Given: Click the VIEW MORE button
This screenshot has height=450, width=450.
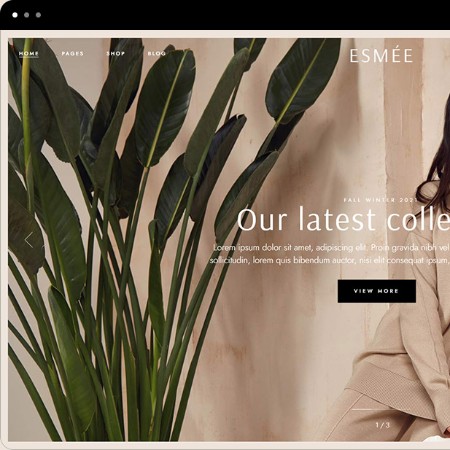Looking at the screenshot, I should (x=377, y=291).
